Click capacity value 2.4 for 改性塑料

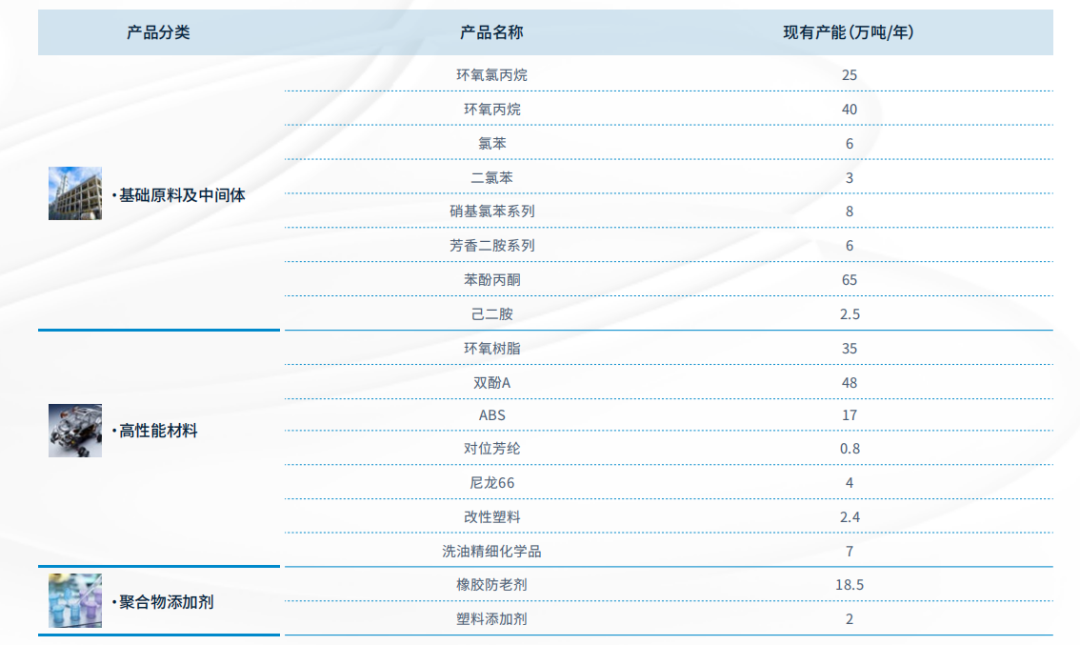pyautogui.click(x=849, y=517)
